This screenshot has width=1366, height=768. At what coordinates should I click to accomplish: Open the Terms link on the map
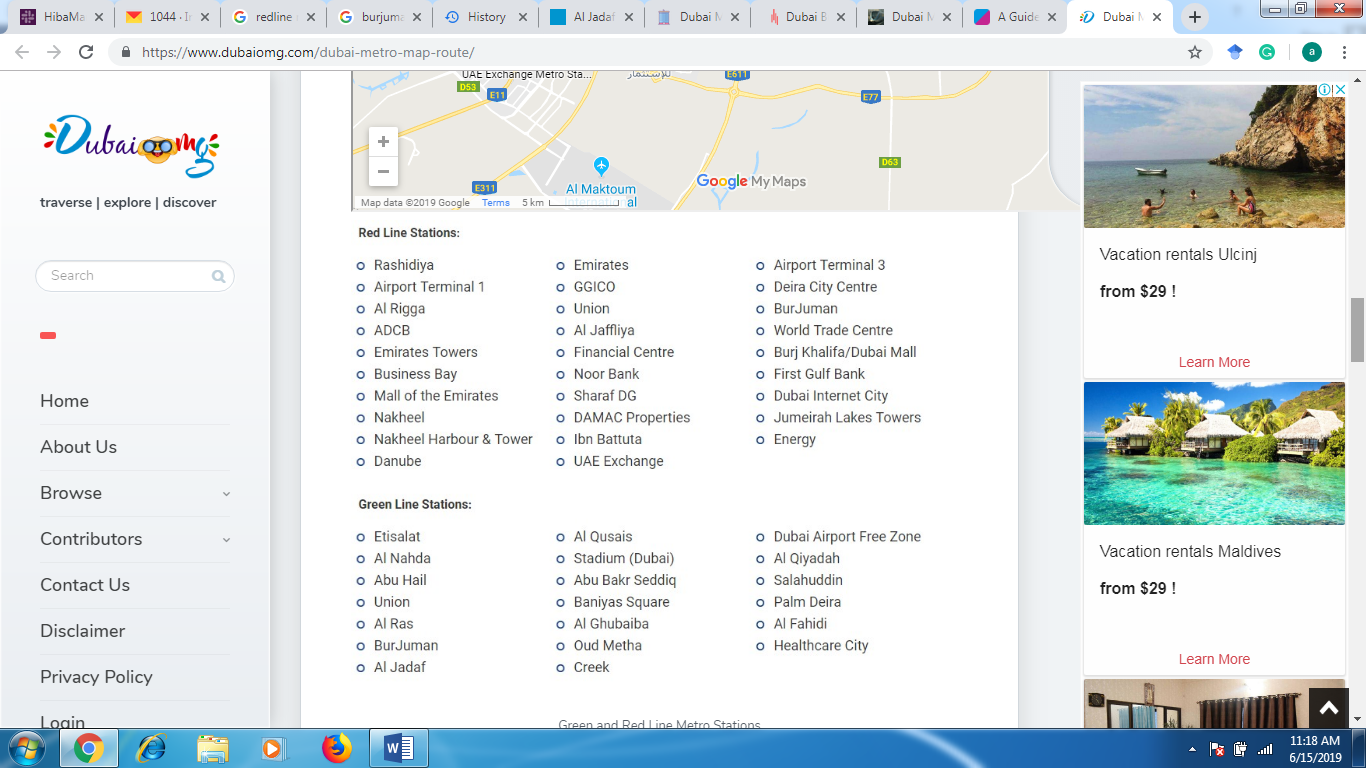(x=495, y=202)
